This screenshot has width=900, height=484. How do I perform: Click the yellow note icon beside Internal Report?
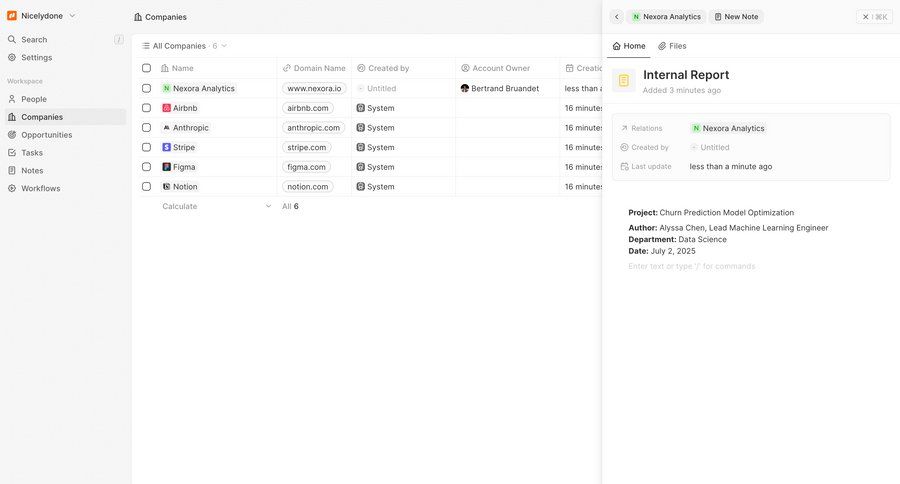click(x=624, y=81)
